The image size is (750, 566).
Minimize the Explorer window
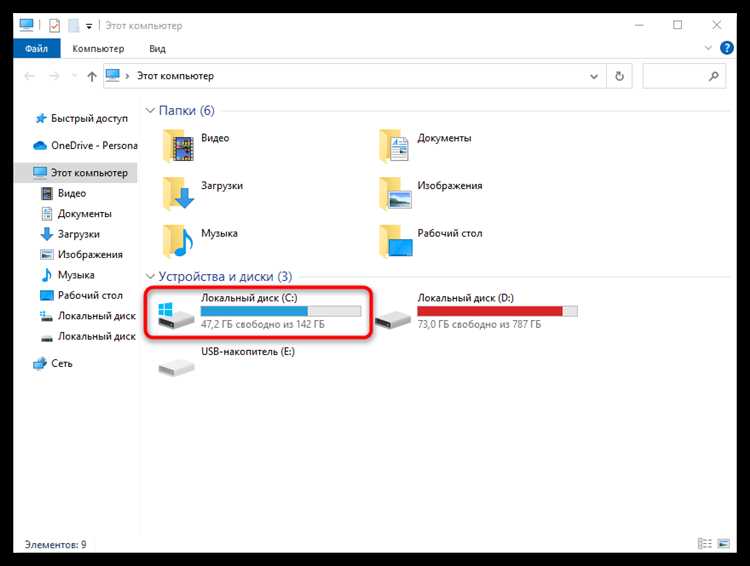640,25
